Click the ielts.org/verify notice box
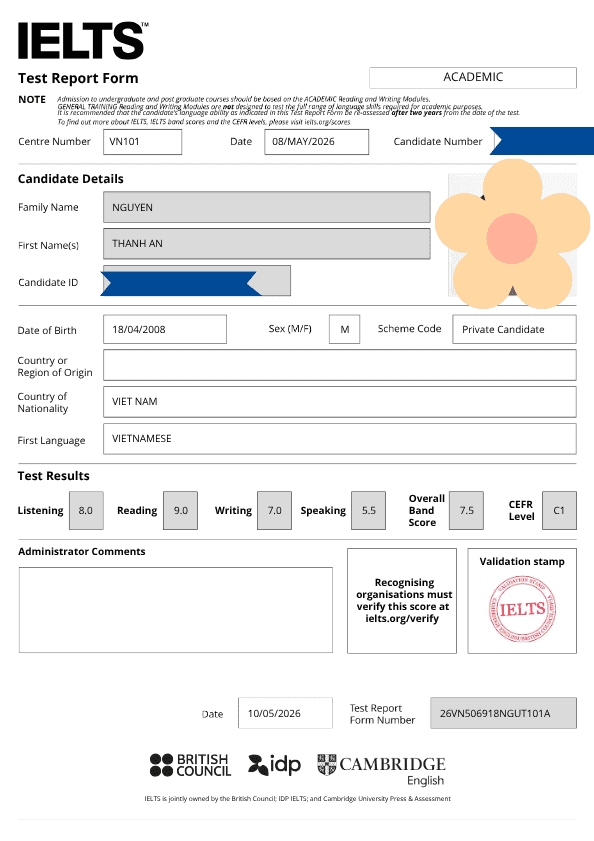594x841 pixels. tap(402, 601)
